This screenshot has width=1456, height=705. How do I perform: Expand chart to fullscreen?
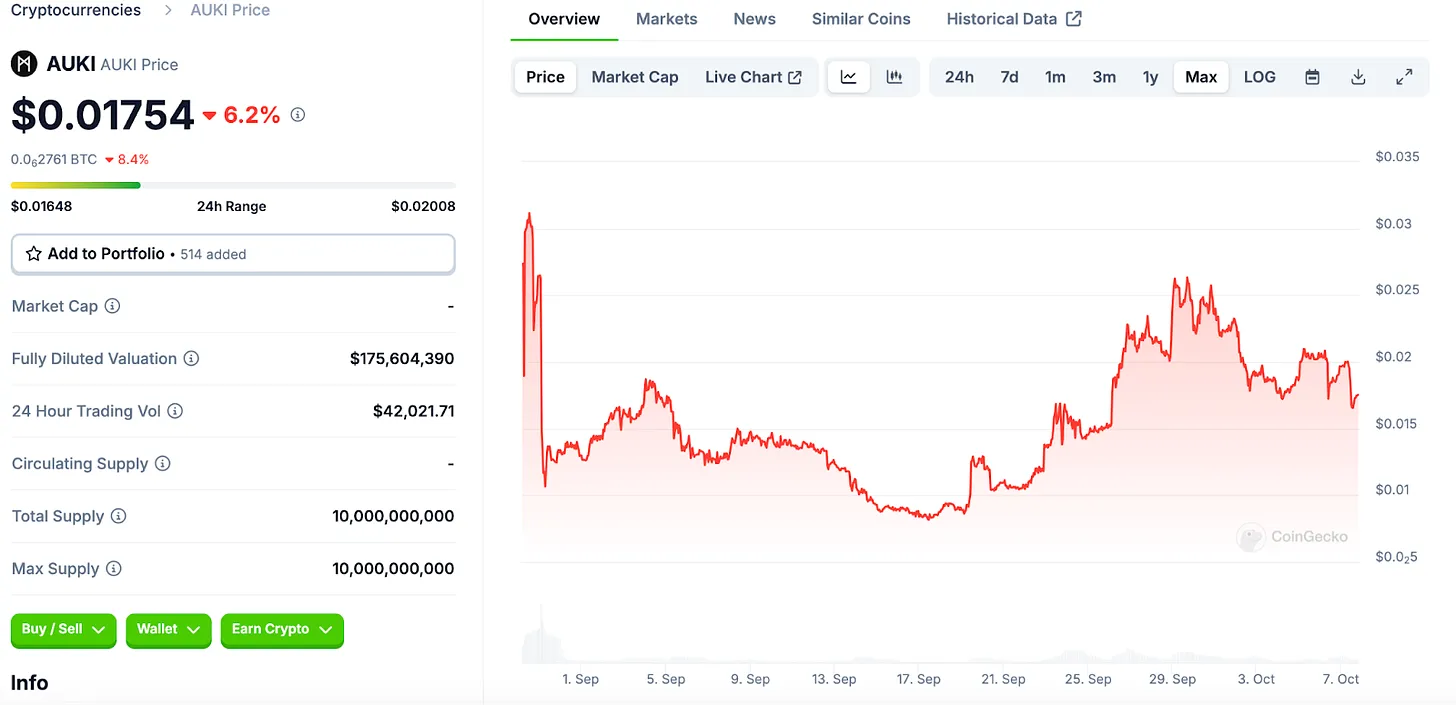click(x=1404, y=77)
